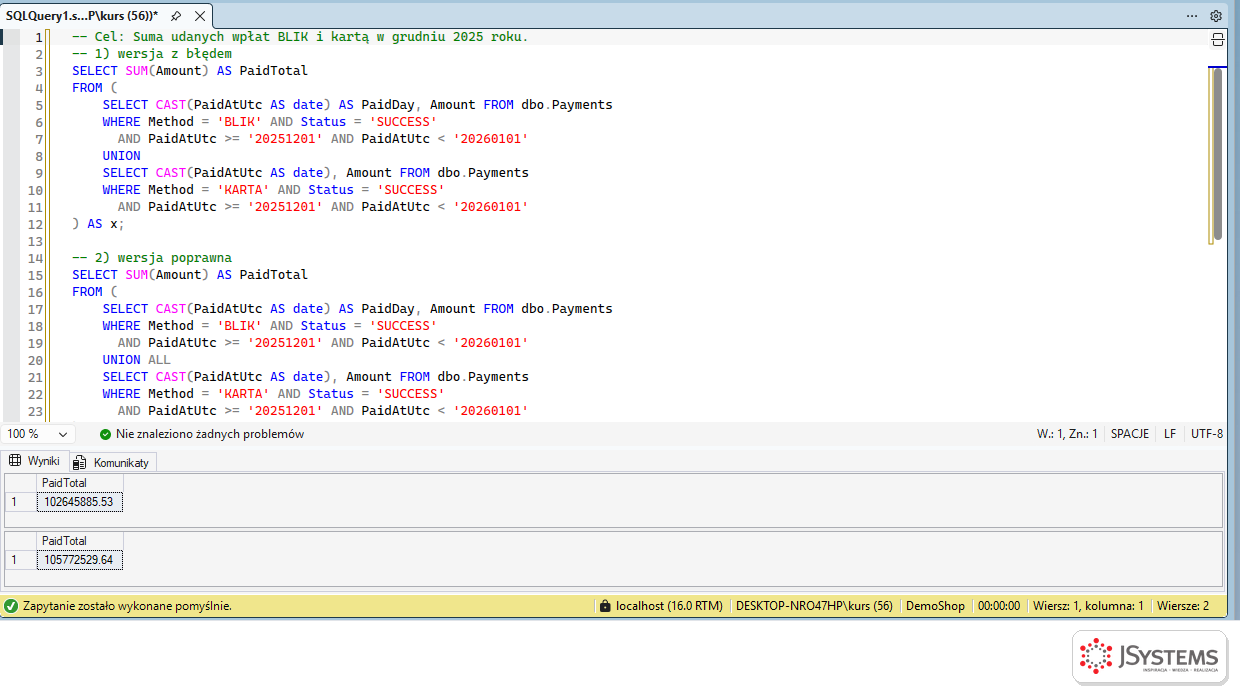Viewport: 1240px width, 692px height.
Task: Click line number 12 in the gutter
Action: point(36,224)
